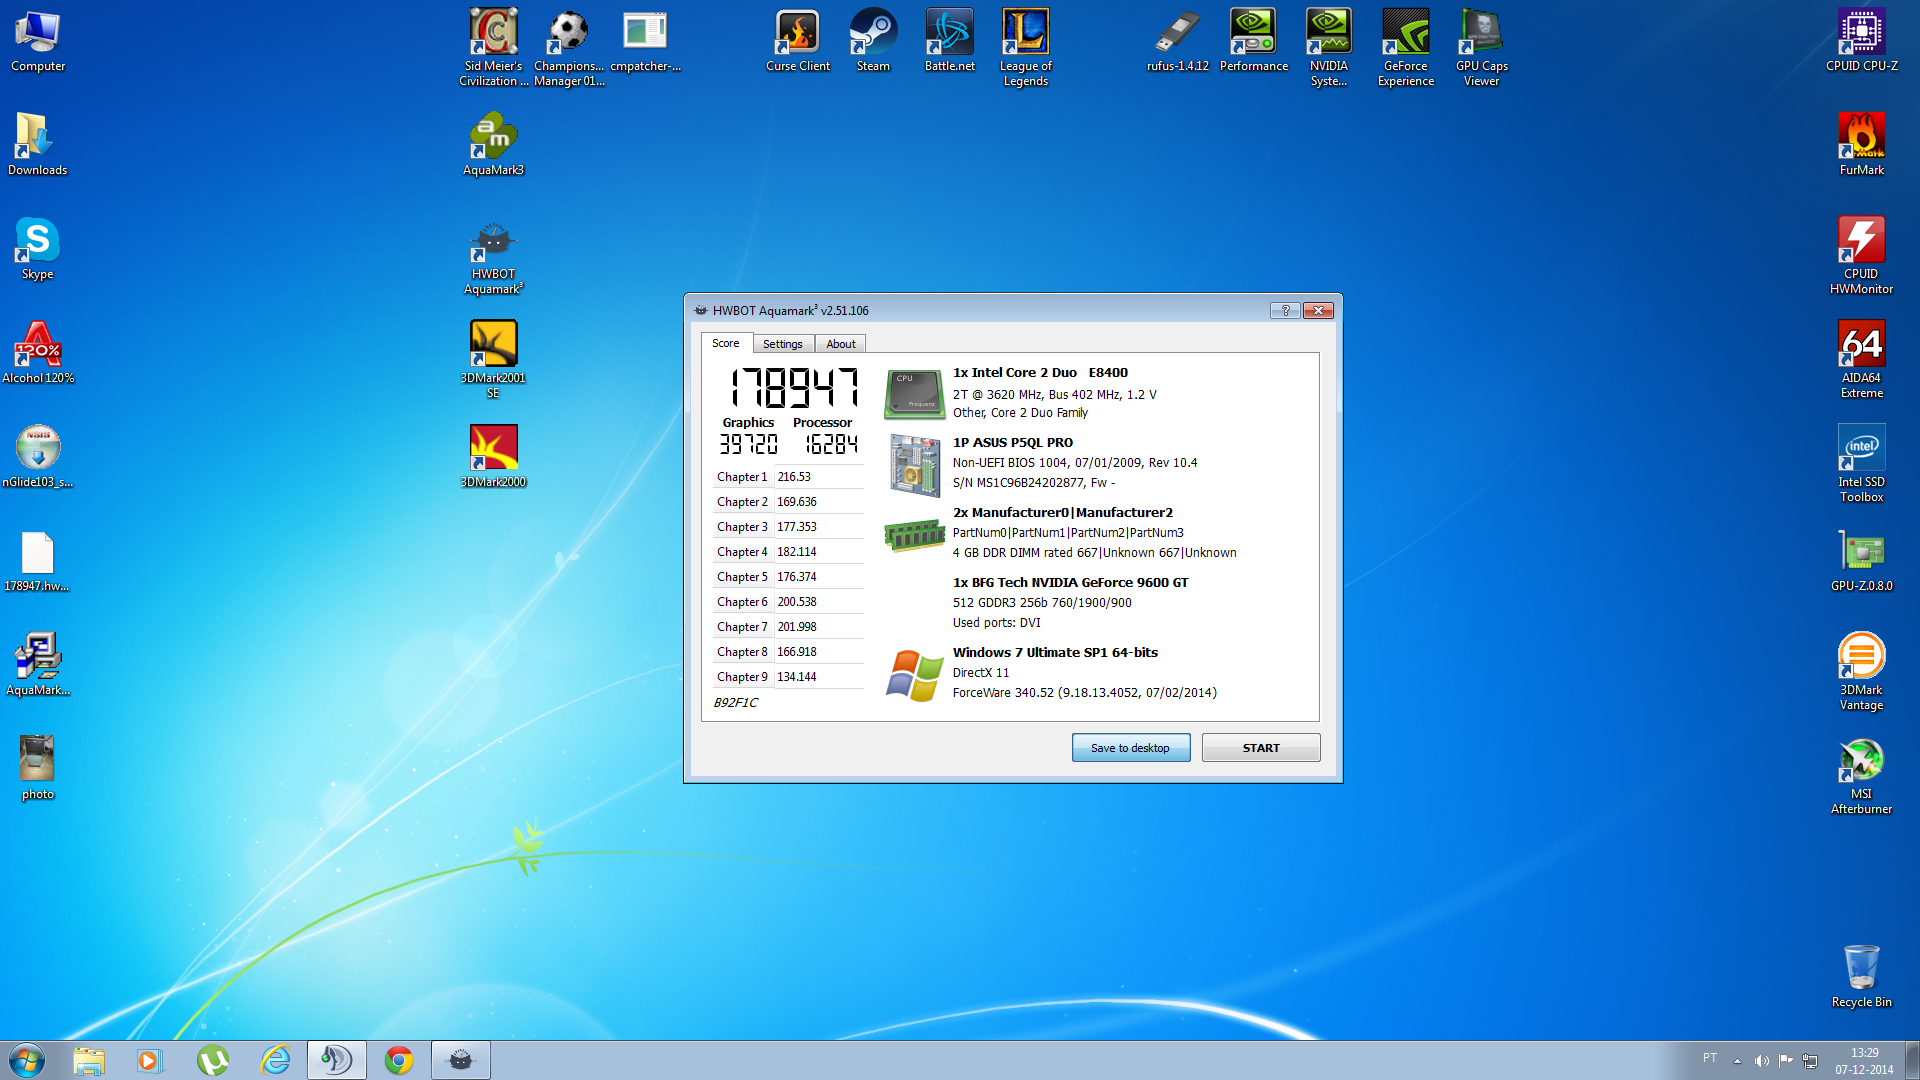Image resolution: width=1920 pixels, height=1080 pixels.
Task: Click the START benchmark button
Action: tap(1261, 748)
